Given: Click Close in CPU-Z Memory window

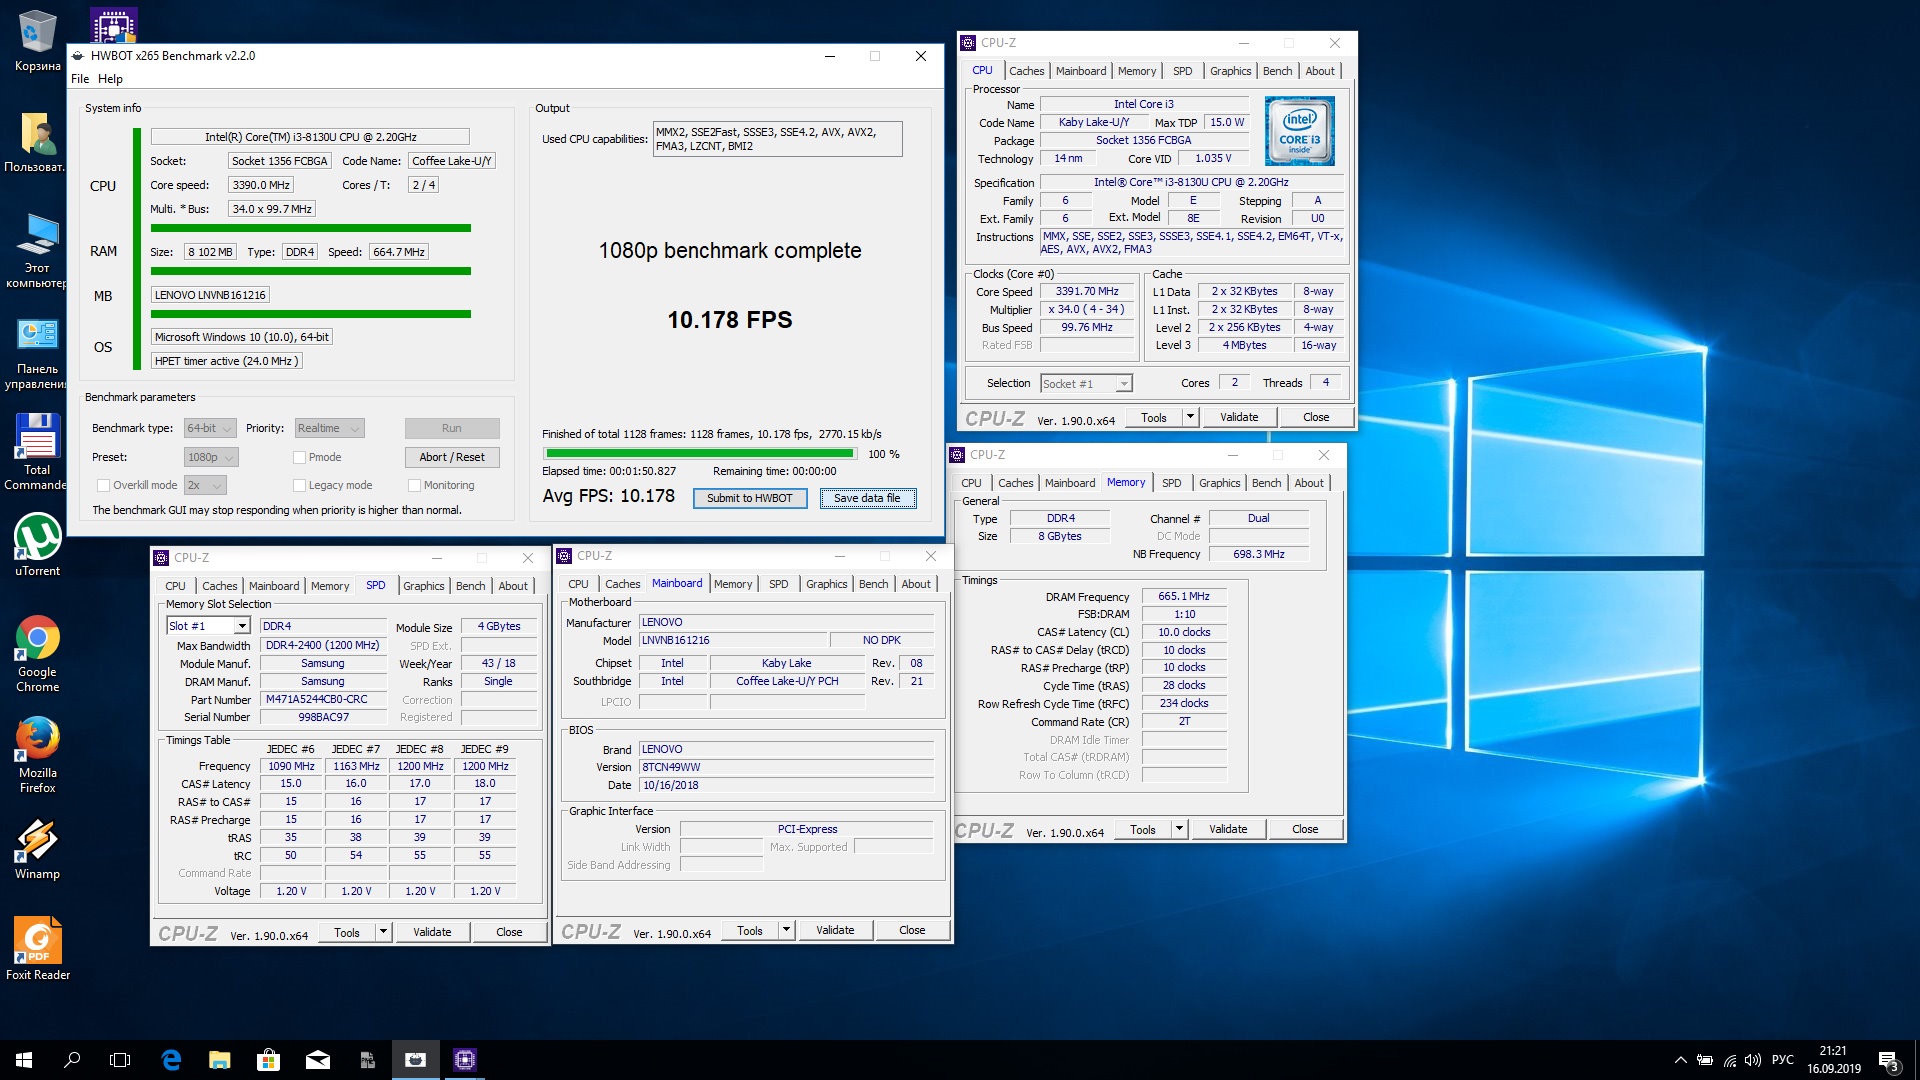Looking at the screenshot, I should (1305, 829).
